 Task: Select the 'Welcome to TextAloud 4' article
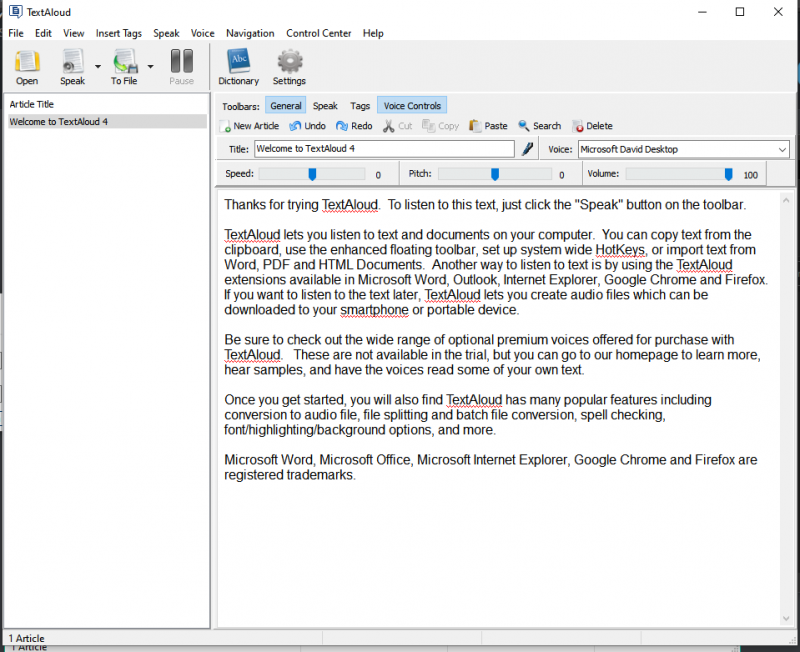[107, 121]
